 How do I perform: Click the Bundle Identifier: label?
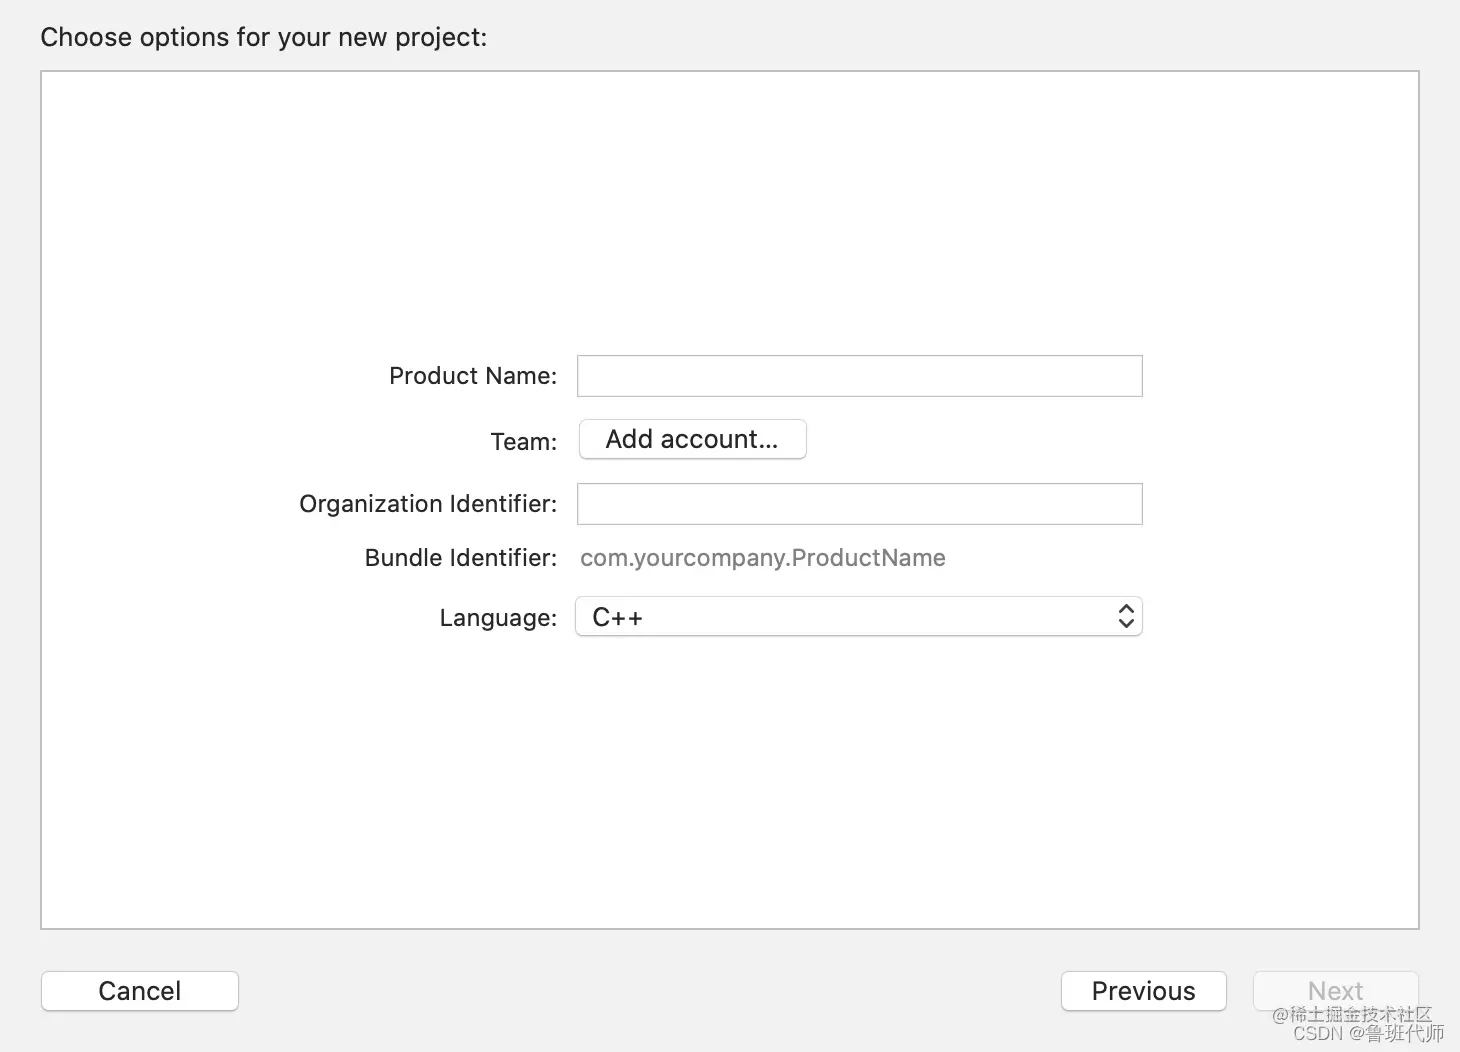[461, 558]
